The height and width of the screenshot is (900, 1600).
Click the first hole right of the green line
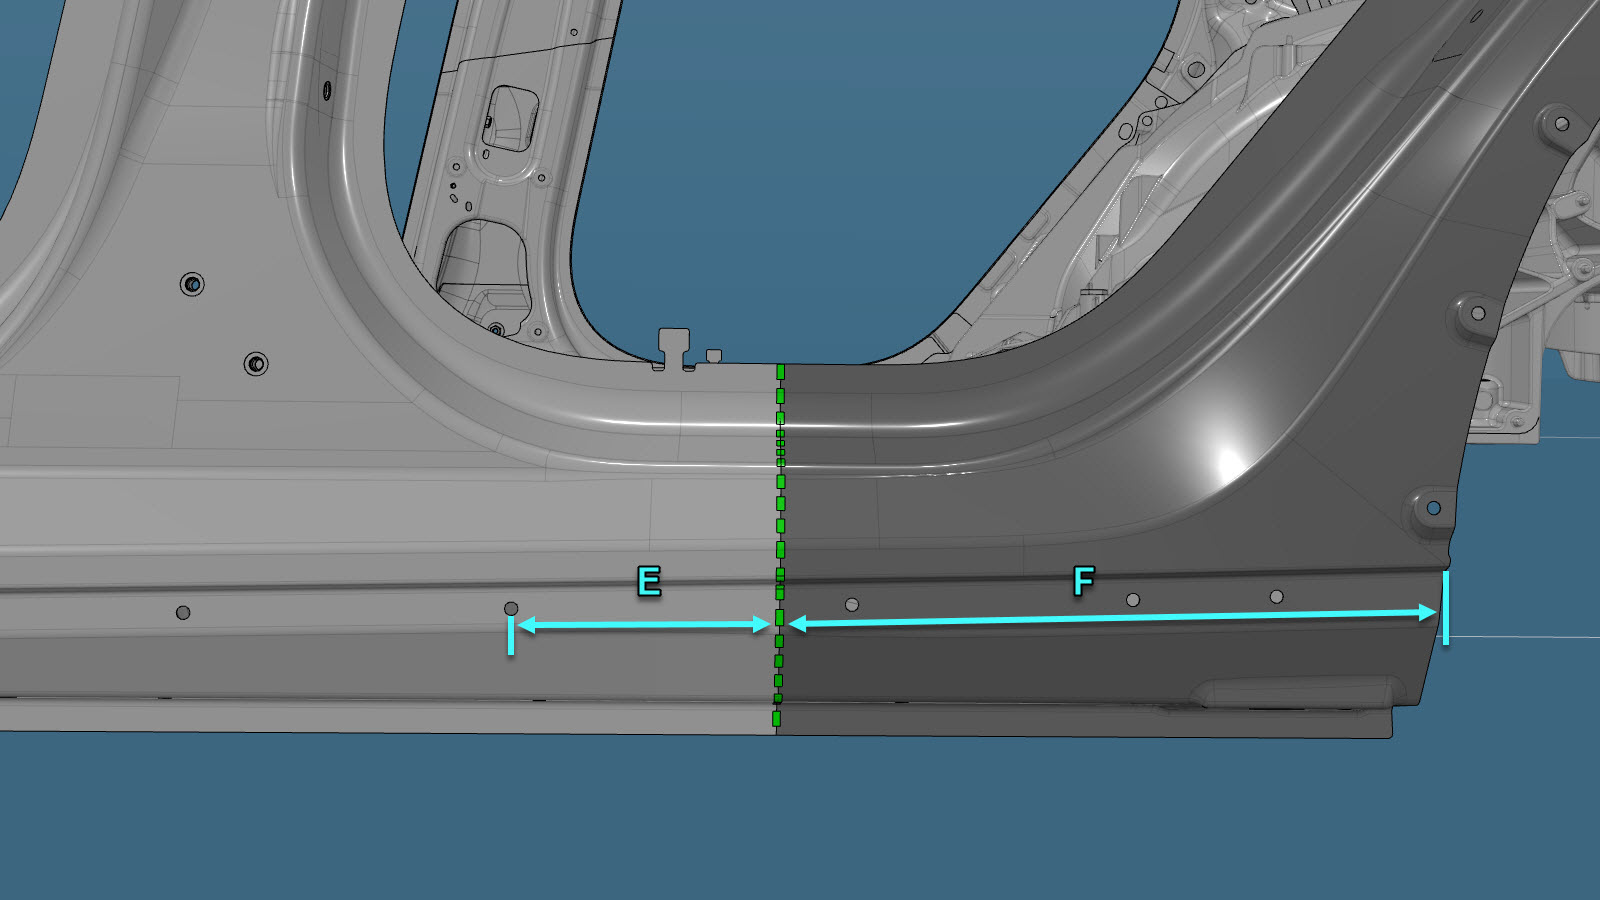click(x=852, y=604)
